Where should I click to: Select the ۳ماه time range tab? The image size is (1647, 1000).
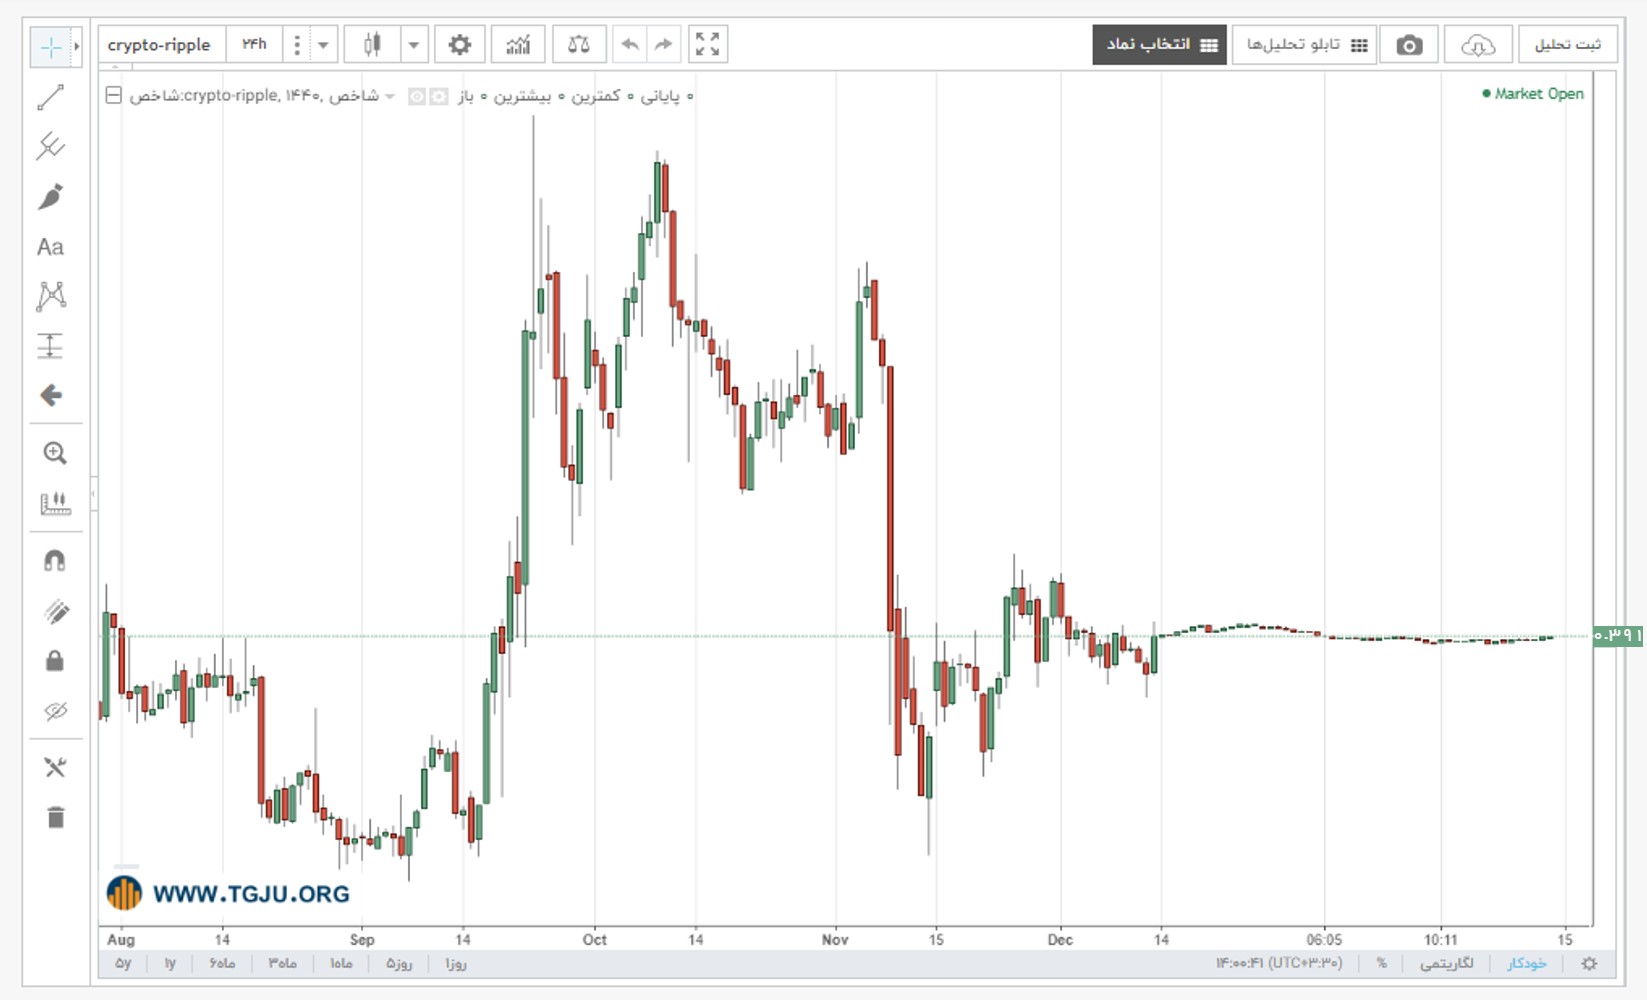pyautogui.click(x=283, y=964)
